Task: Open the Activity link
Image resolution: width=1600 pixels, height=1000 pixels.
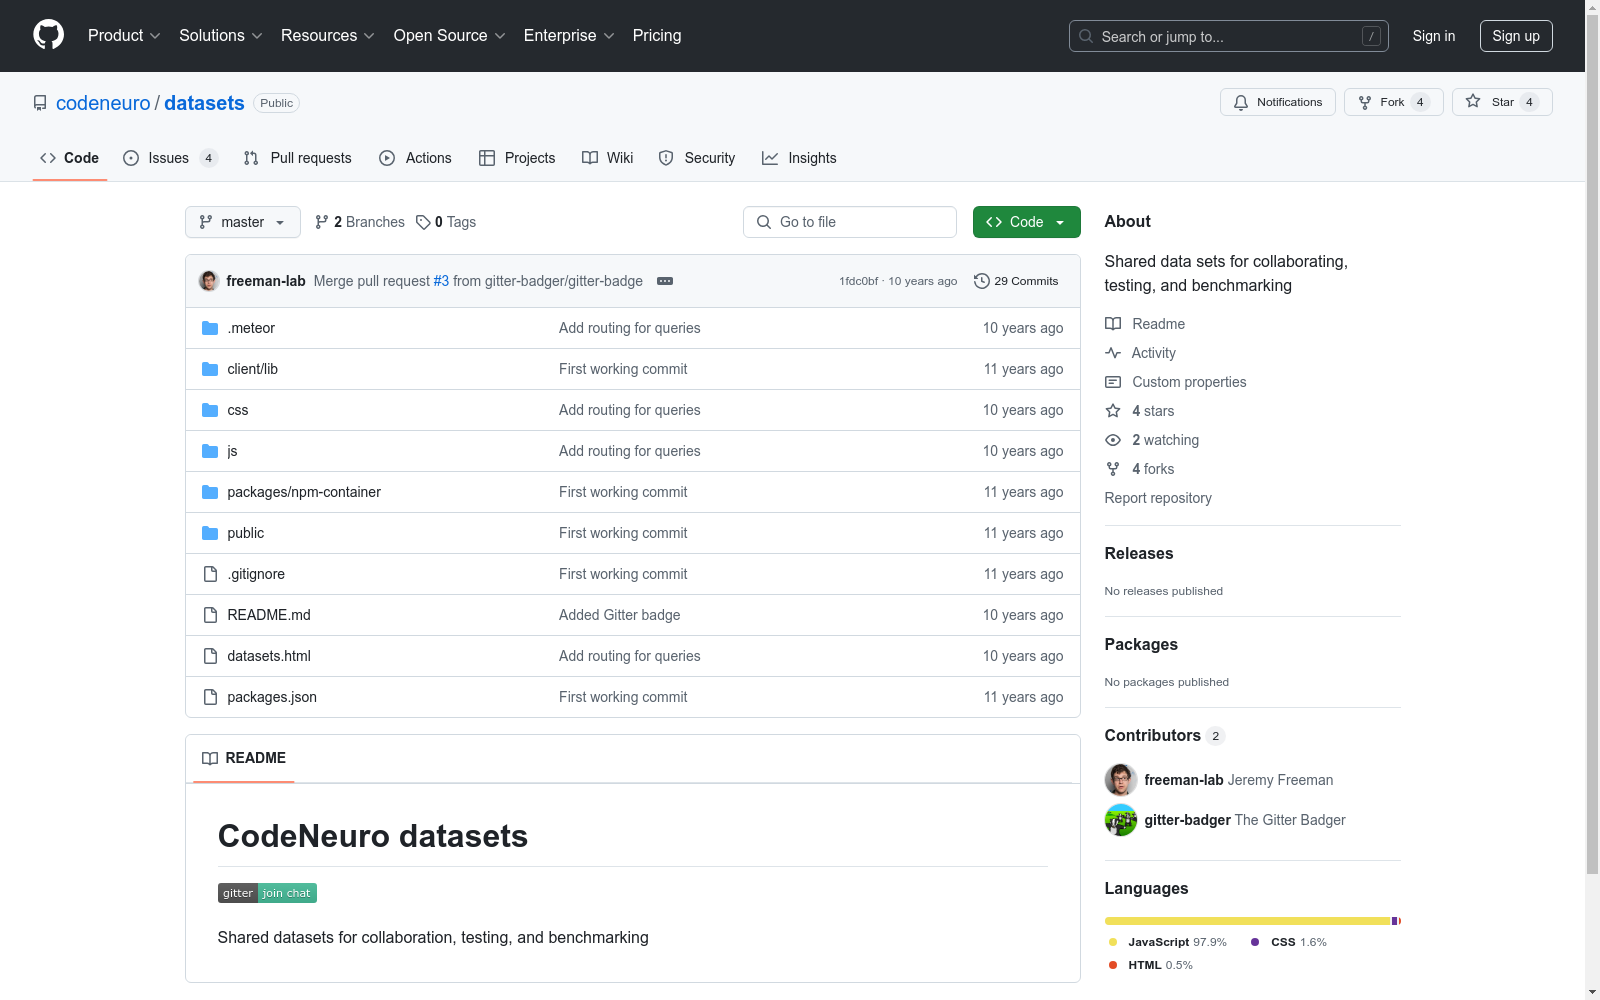Action: click(x=1140, y=353)
